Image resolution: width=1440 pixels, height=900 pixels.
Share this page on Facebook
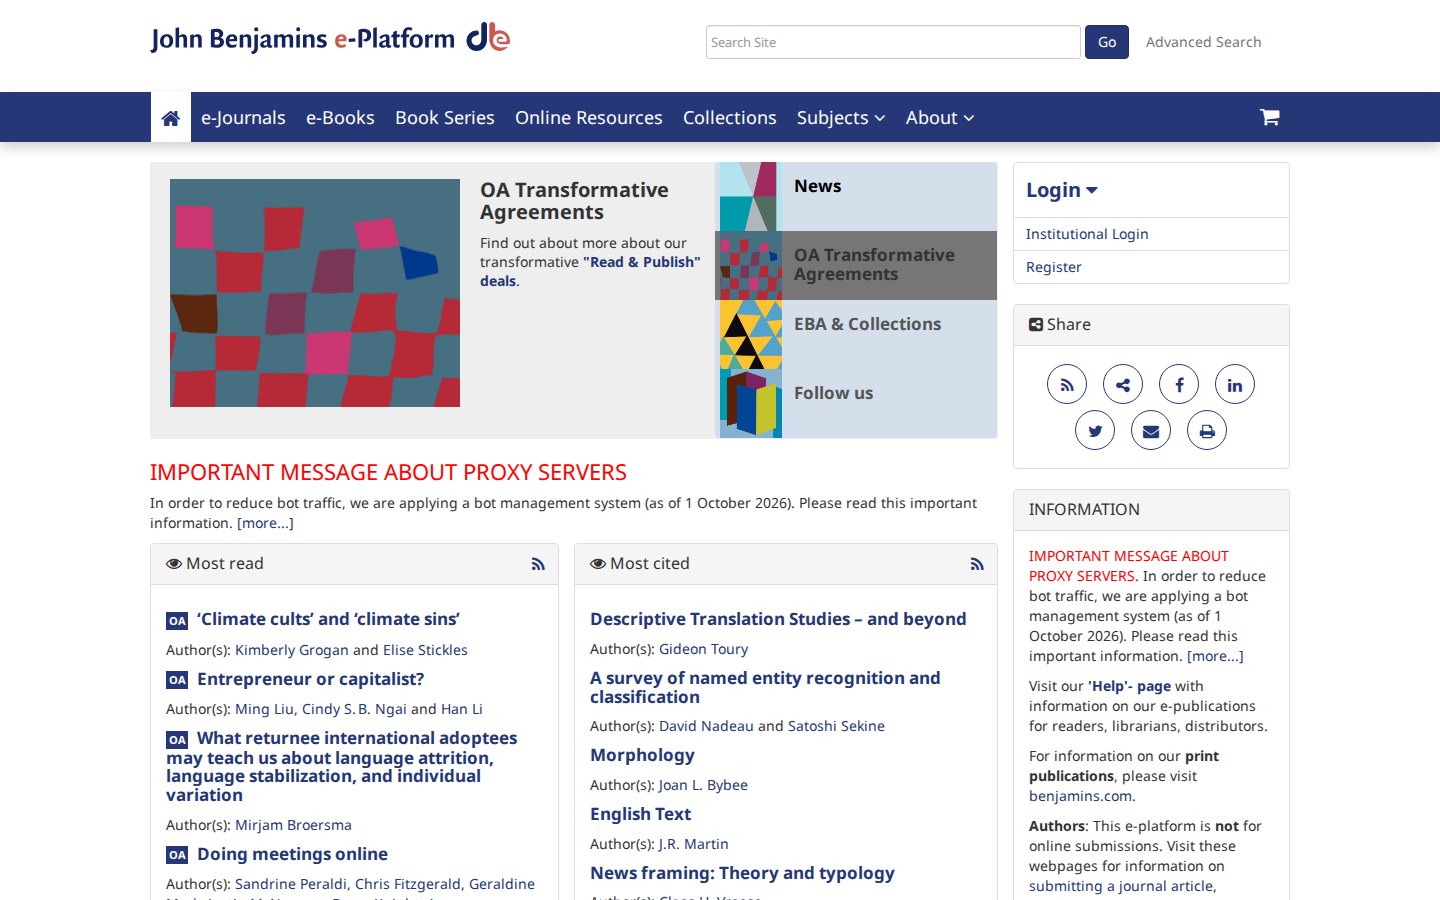pyautogui.click(x=1179, y=385)
